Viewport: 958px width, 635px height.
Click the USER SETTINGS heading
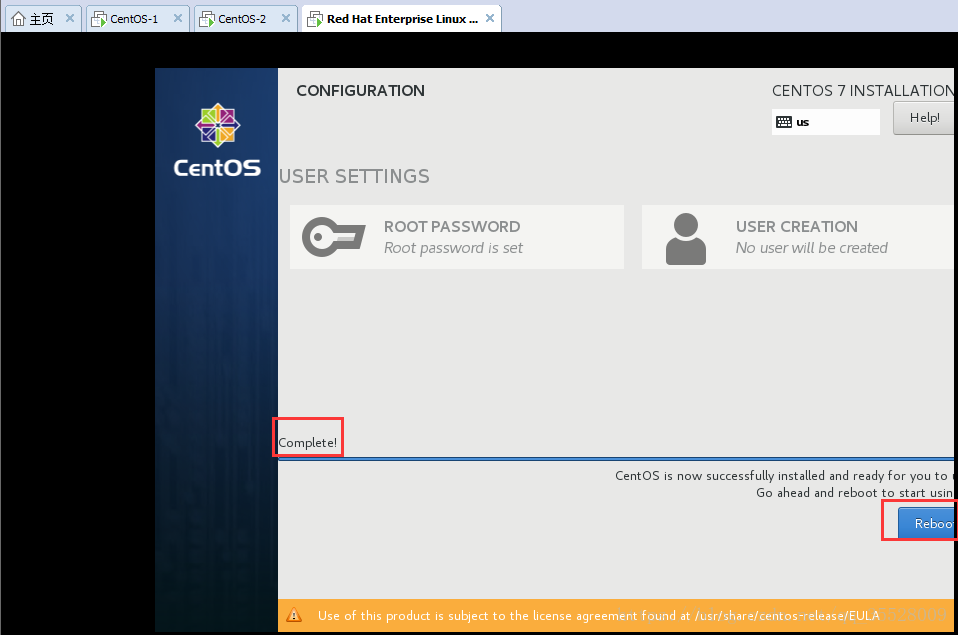point(354,176)
